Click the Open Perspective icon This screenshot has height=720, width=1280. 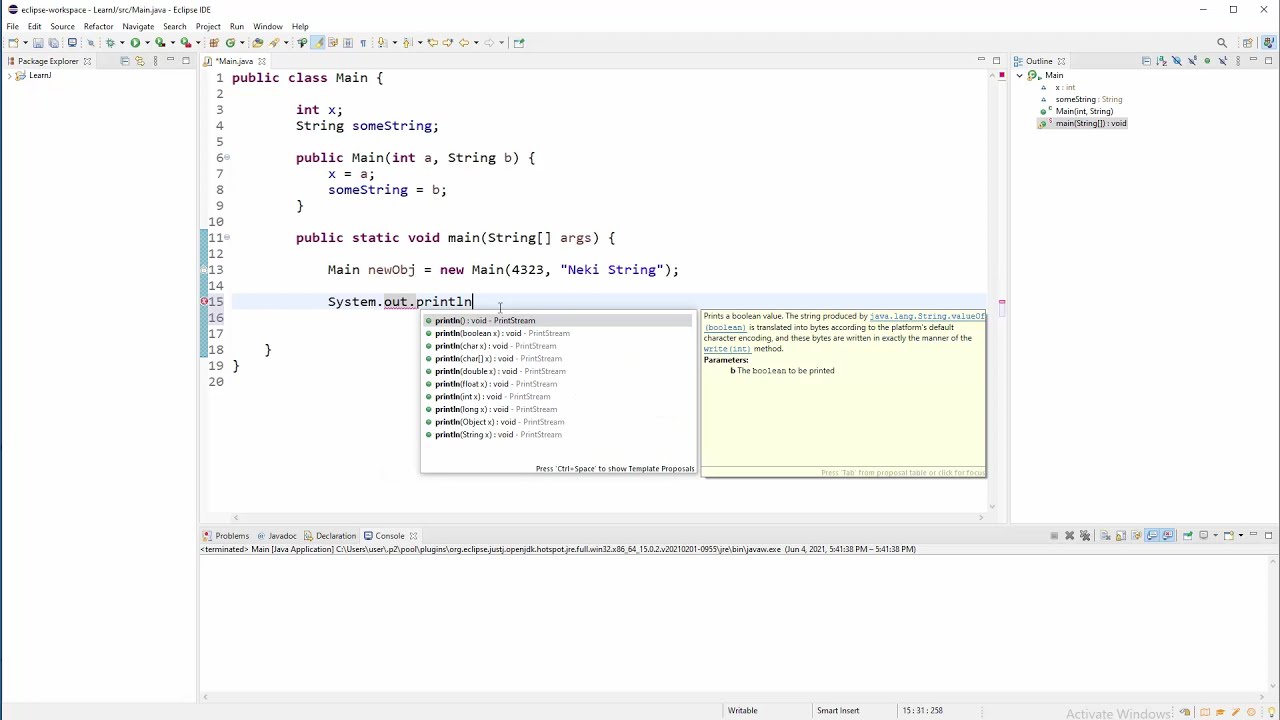pos(1248,42)
